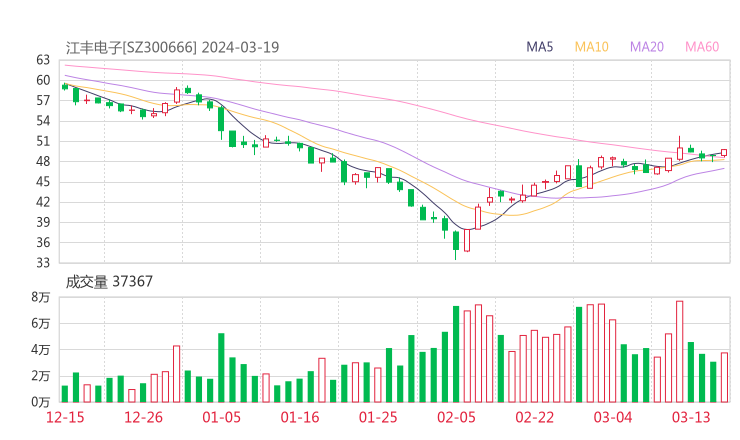Click the 4万 volume axis label
This screenshot has width=740, height=440.
point(41,350)
